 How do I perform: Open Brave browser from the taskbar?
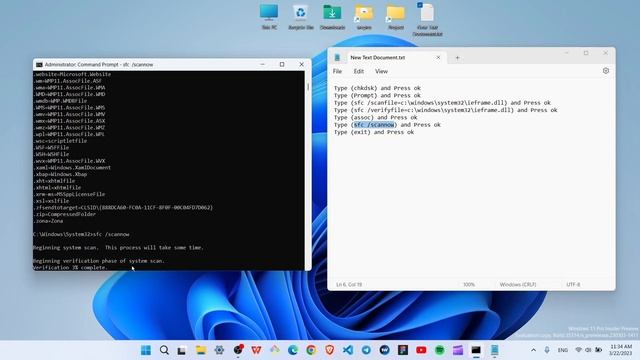click(x=329, y=350)
